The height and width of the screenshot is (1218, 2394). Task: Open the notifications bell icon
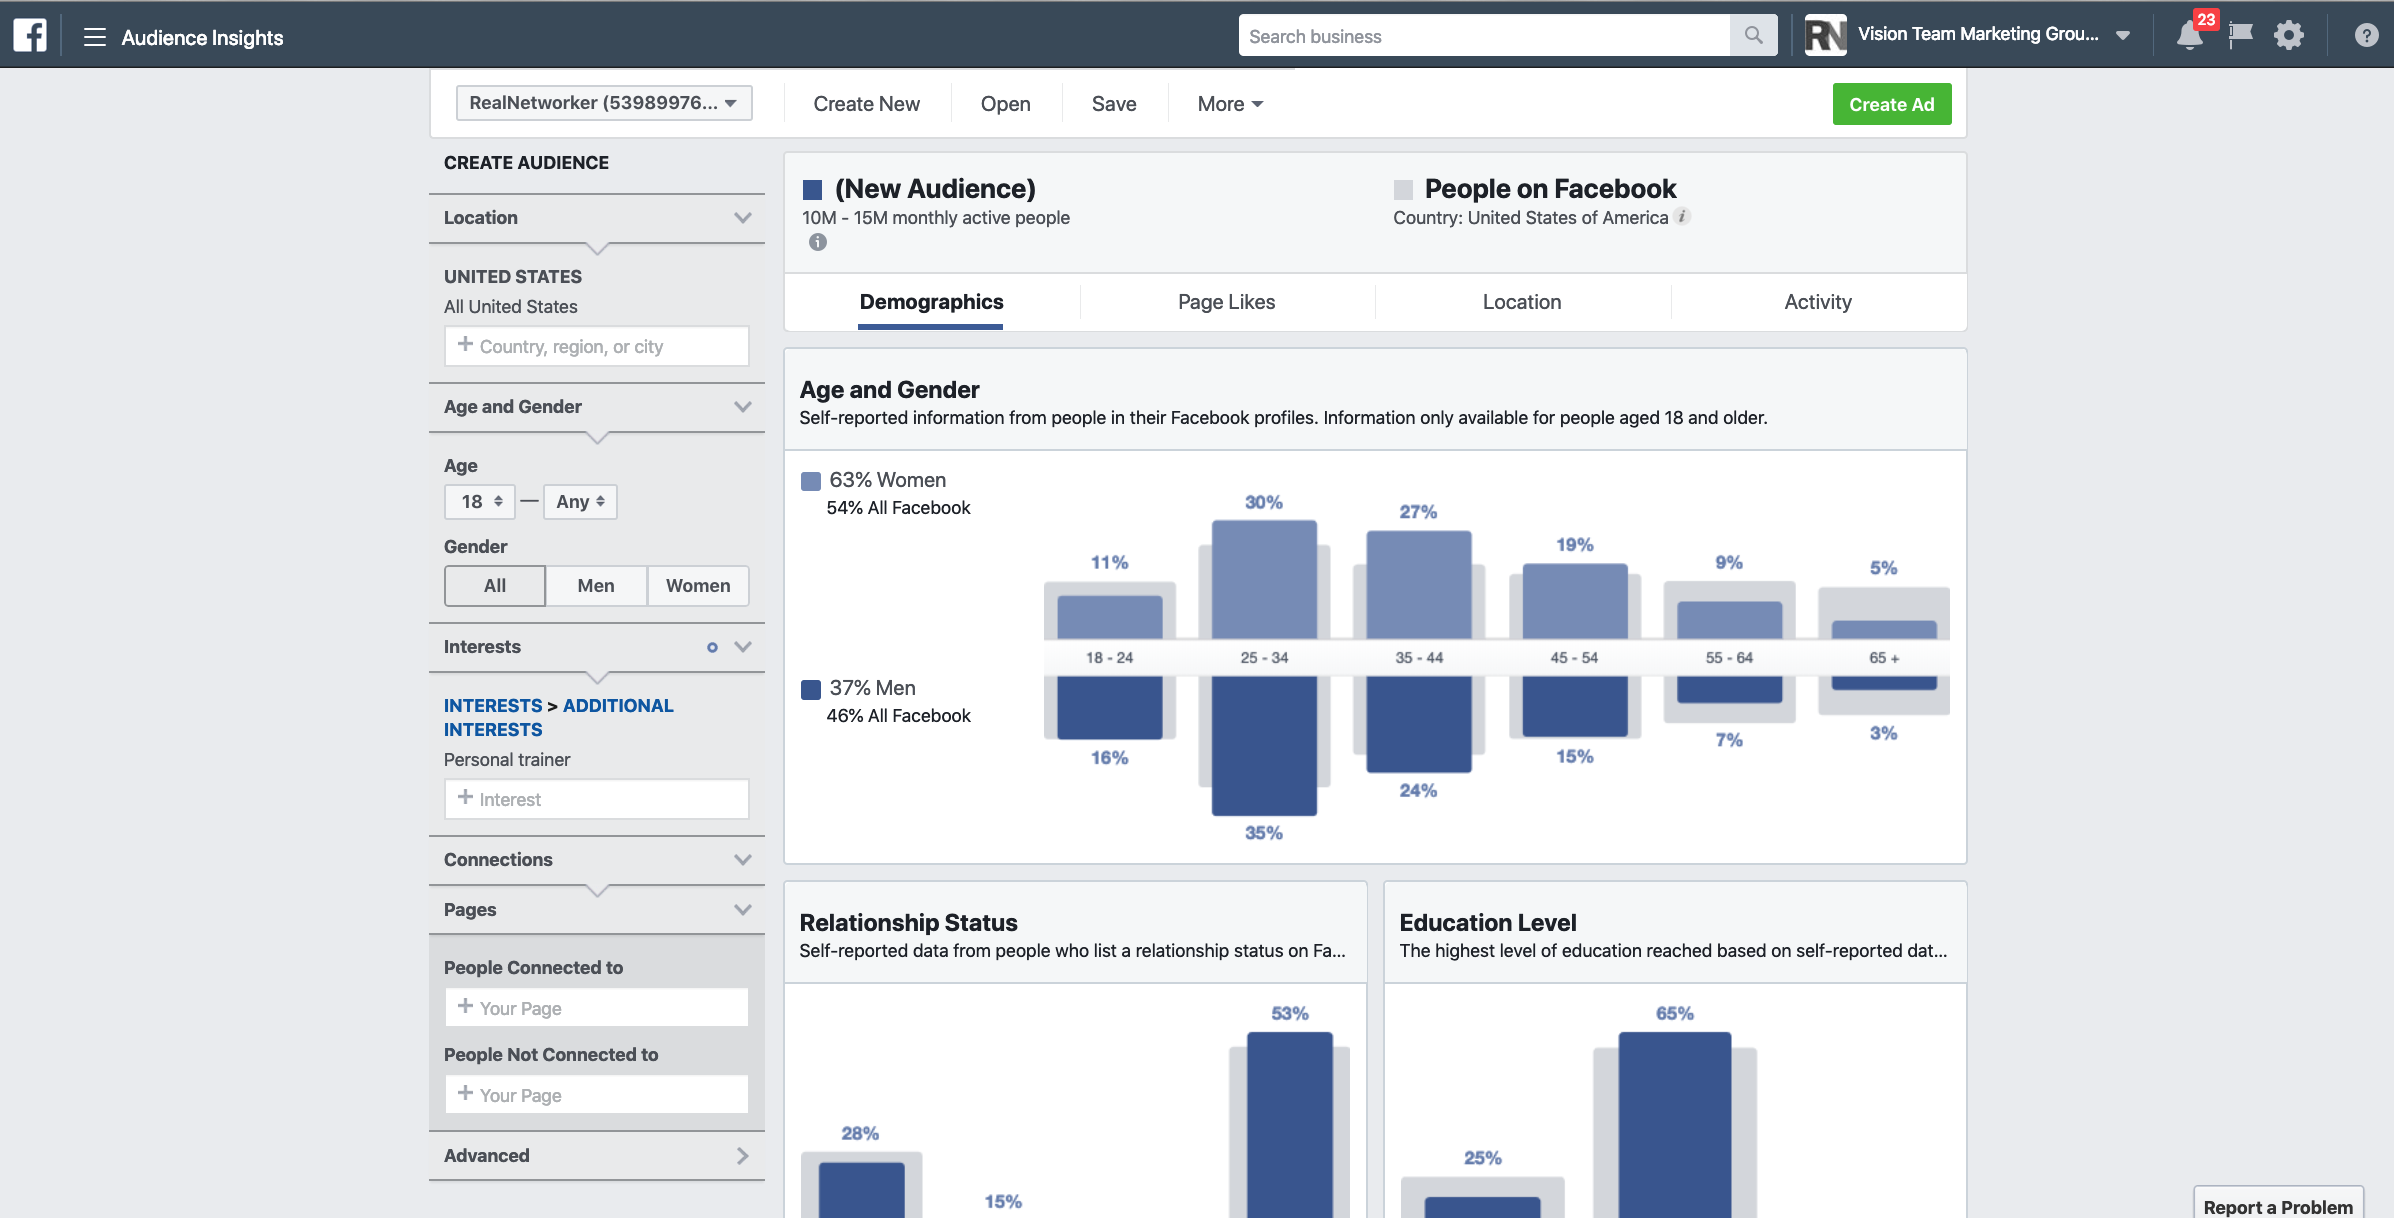(x=2189, y=37)
